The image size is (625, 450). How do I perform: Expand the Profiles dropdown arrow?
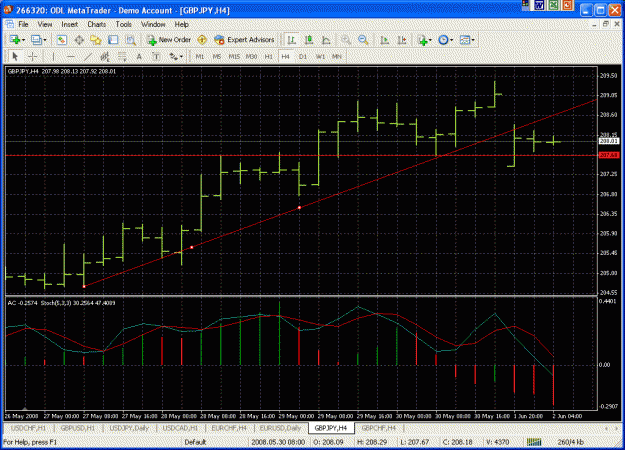(45, 40)
